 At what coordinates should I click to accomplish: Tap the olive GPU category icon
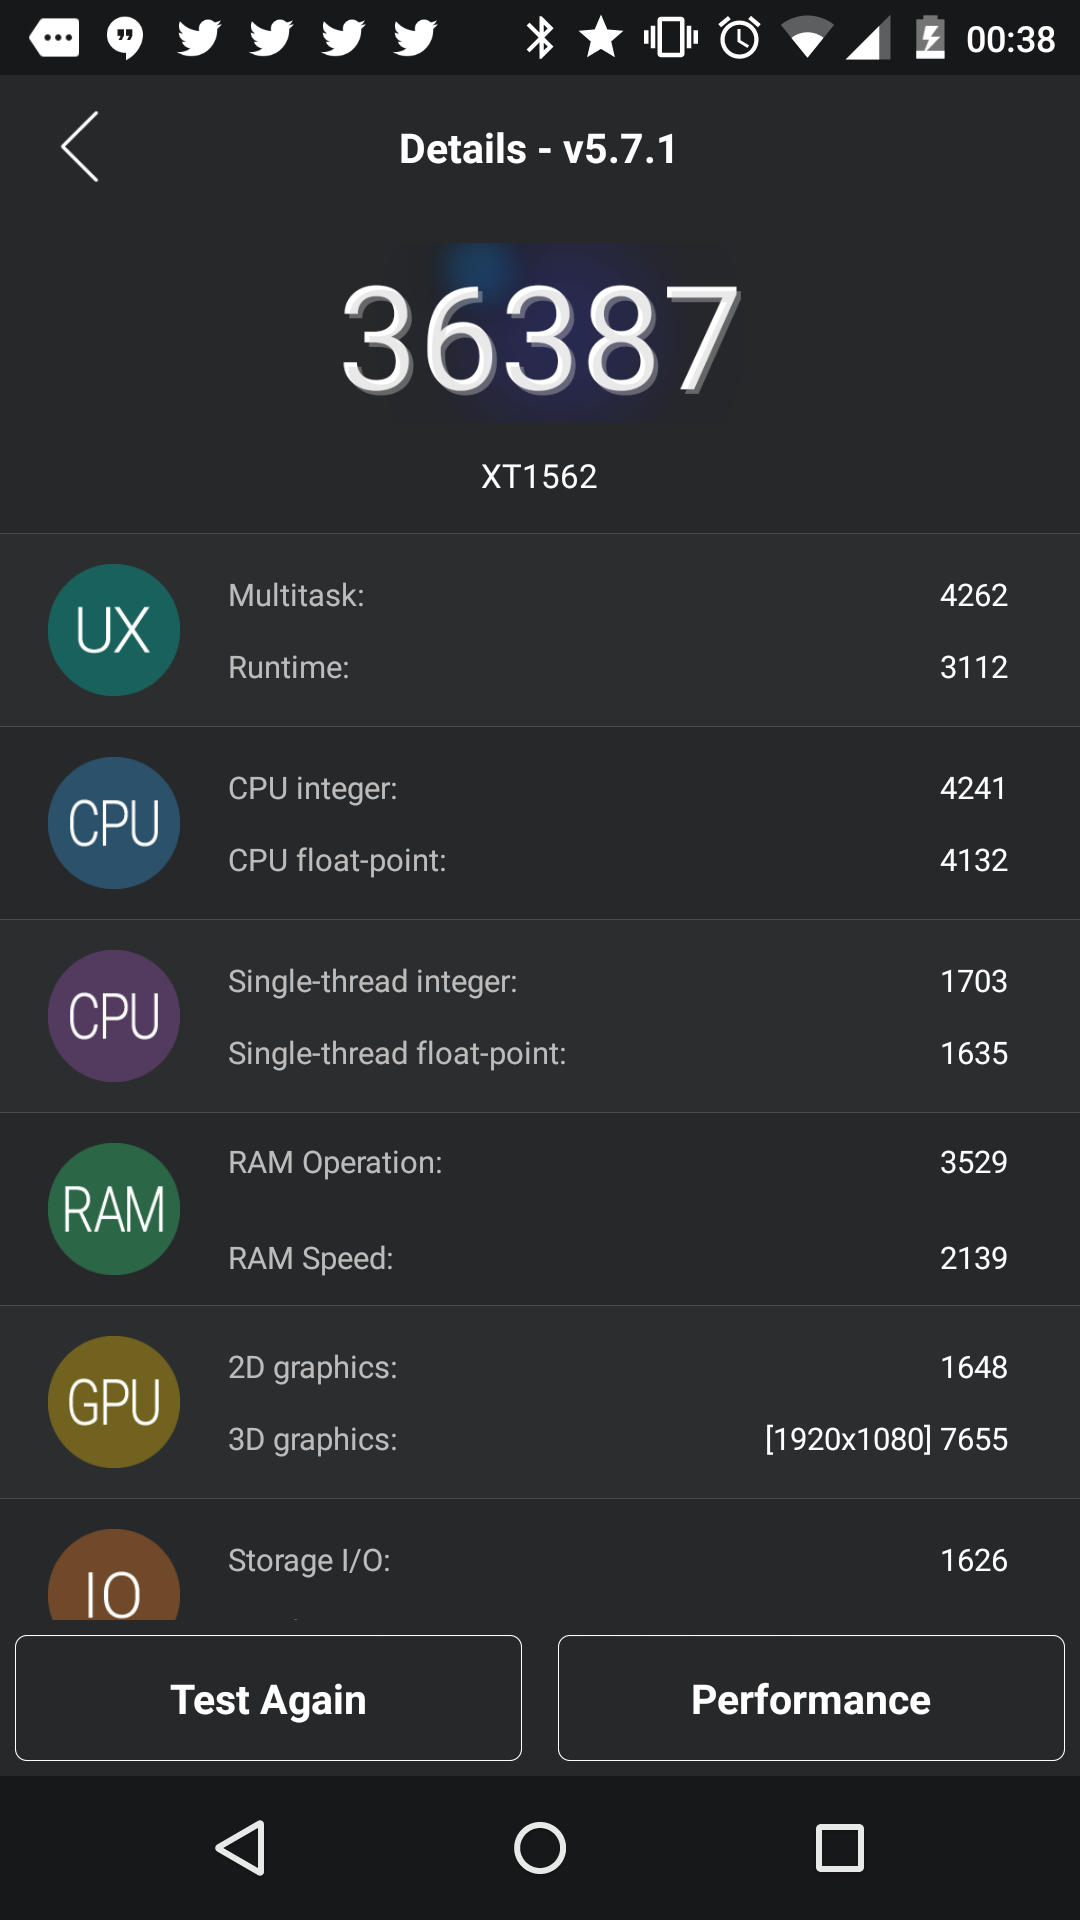point(114,1402)
